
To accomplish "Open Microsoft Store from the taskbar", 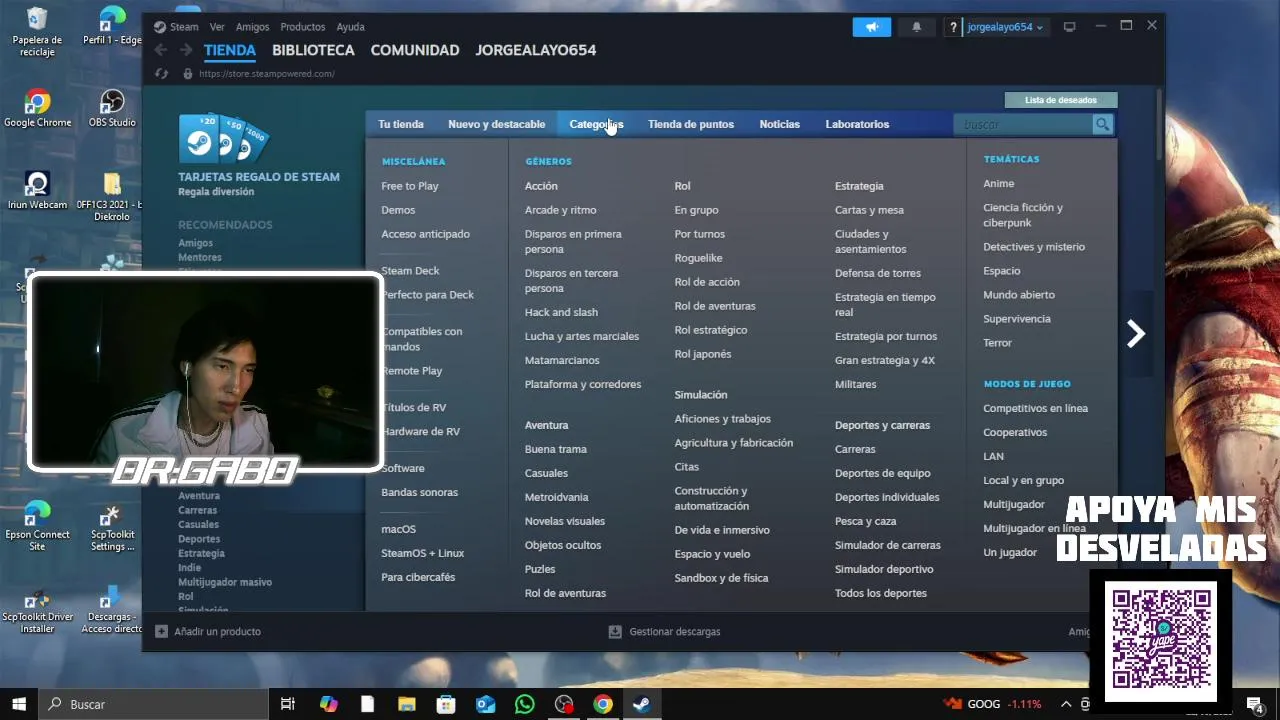I will click(x=446, y=704).
